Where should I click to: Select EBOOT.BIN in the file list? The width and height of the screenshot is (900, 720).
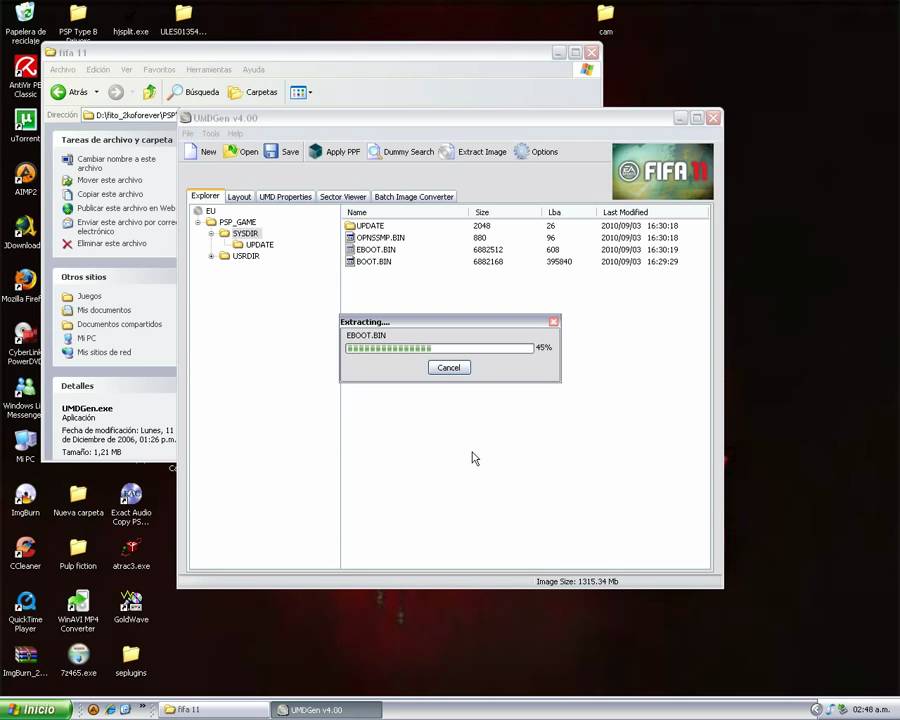(370, 250)
